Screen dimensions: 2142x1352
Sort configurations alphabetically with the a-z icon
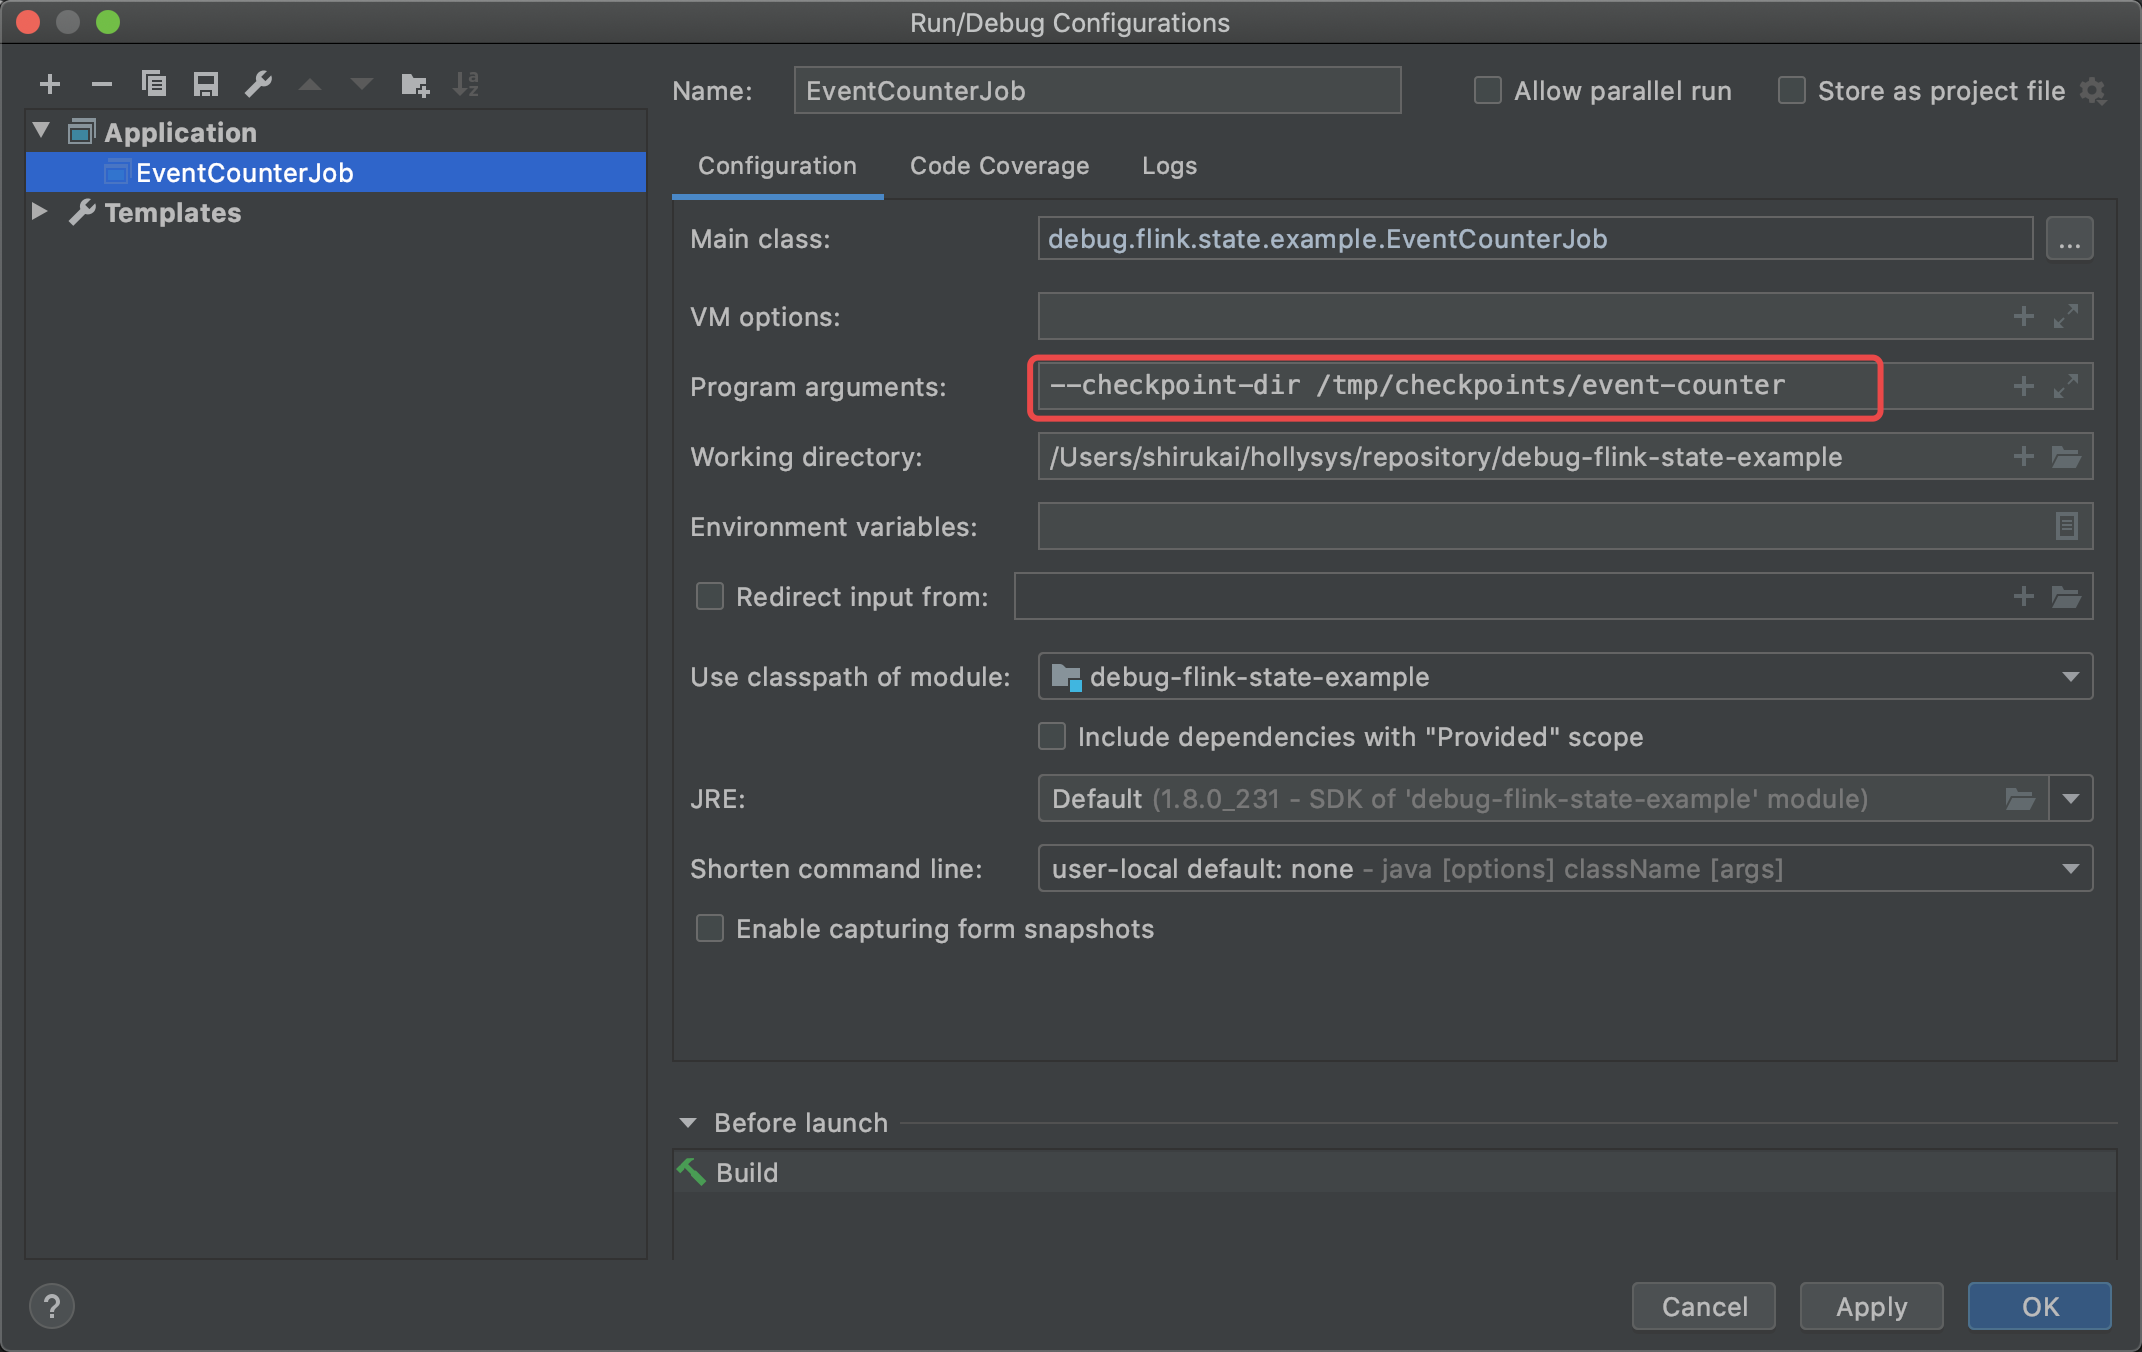point(466,85)
